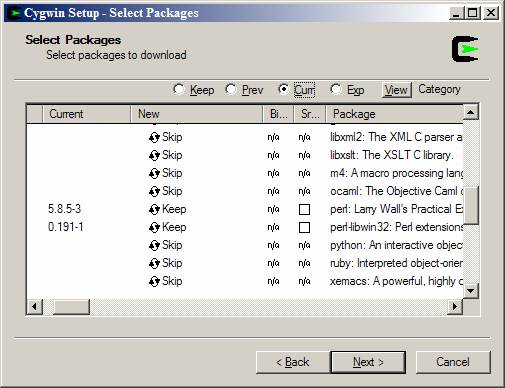The image size is (505, 388).
Task: Click the python package description
Action: point(396,245)
